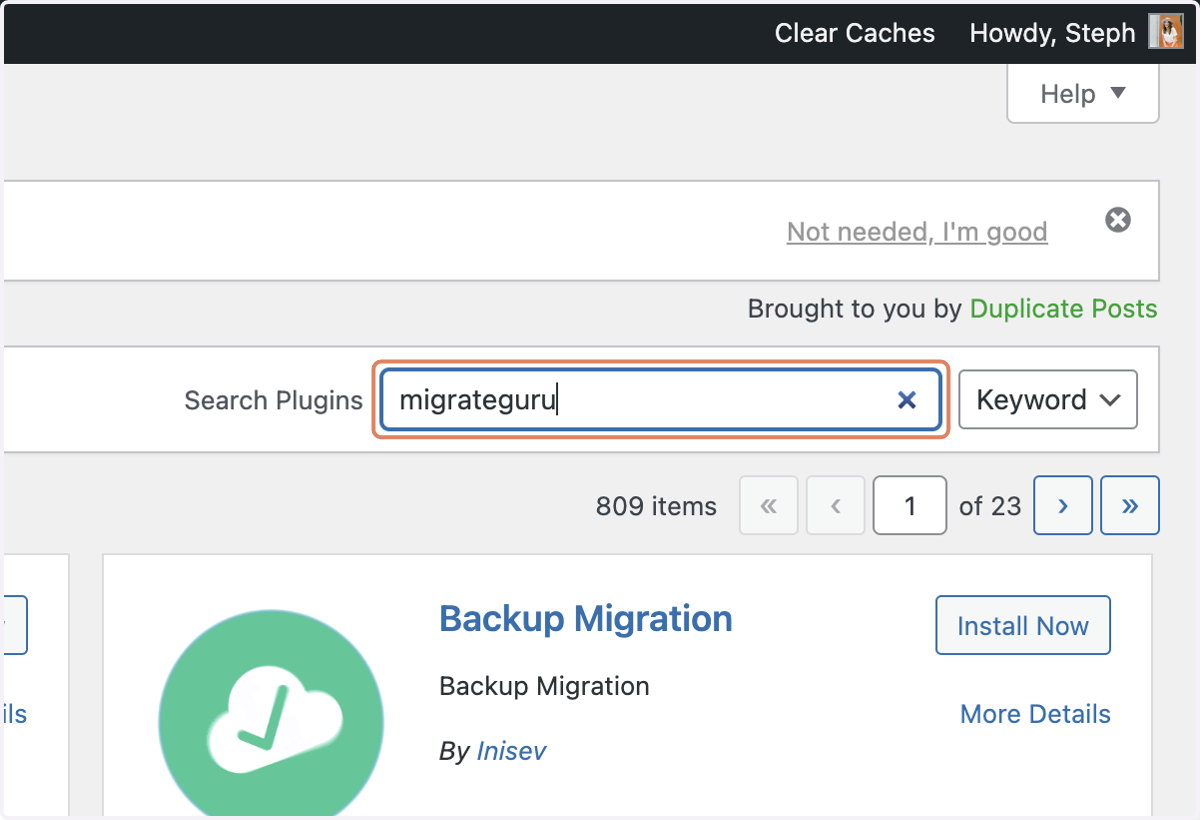Click the current page number field
1200x820 pixels.
tap(910, 506)
